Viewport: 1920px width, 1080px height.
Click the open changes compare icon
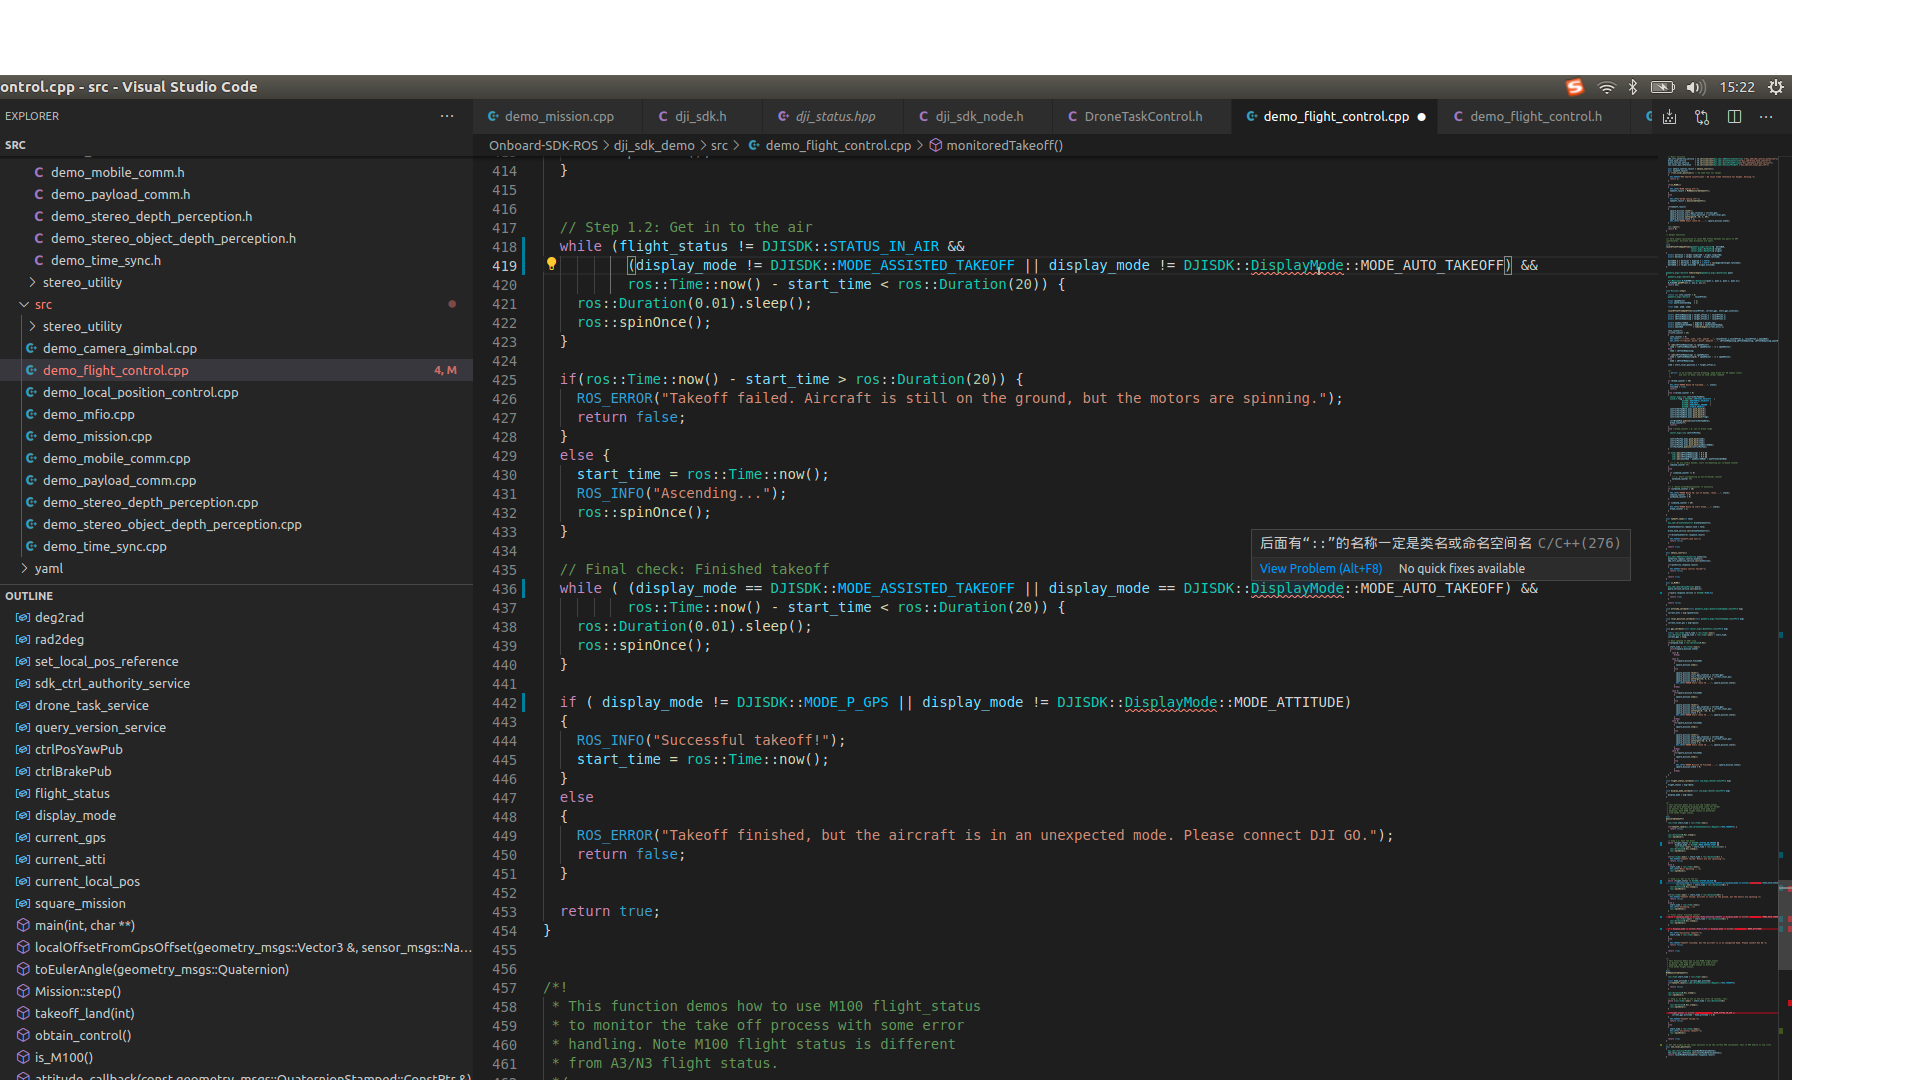tap(1702, 117)
